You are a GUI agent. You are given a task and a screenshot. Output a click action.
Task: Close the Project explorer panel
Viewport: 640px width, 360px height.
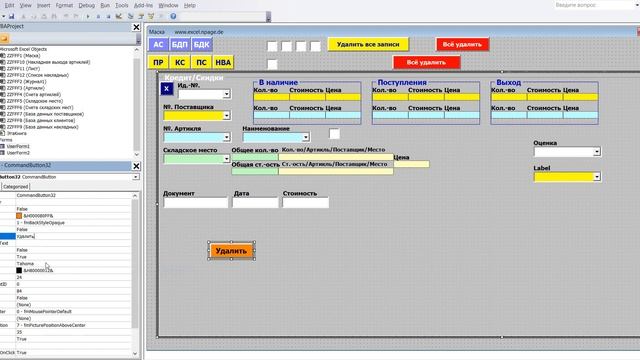point(136,27)
